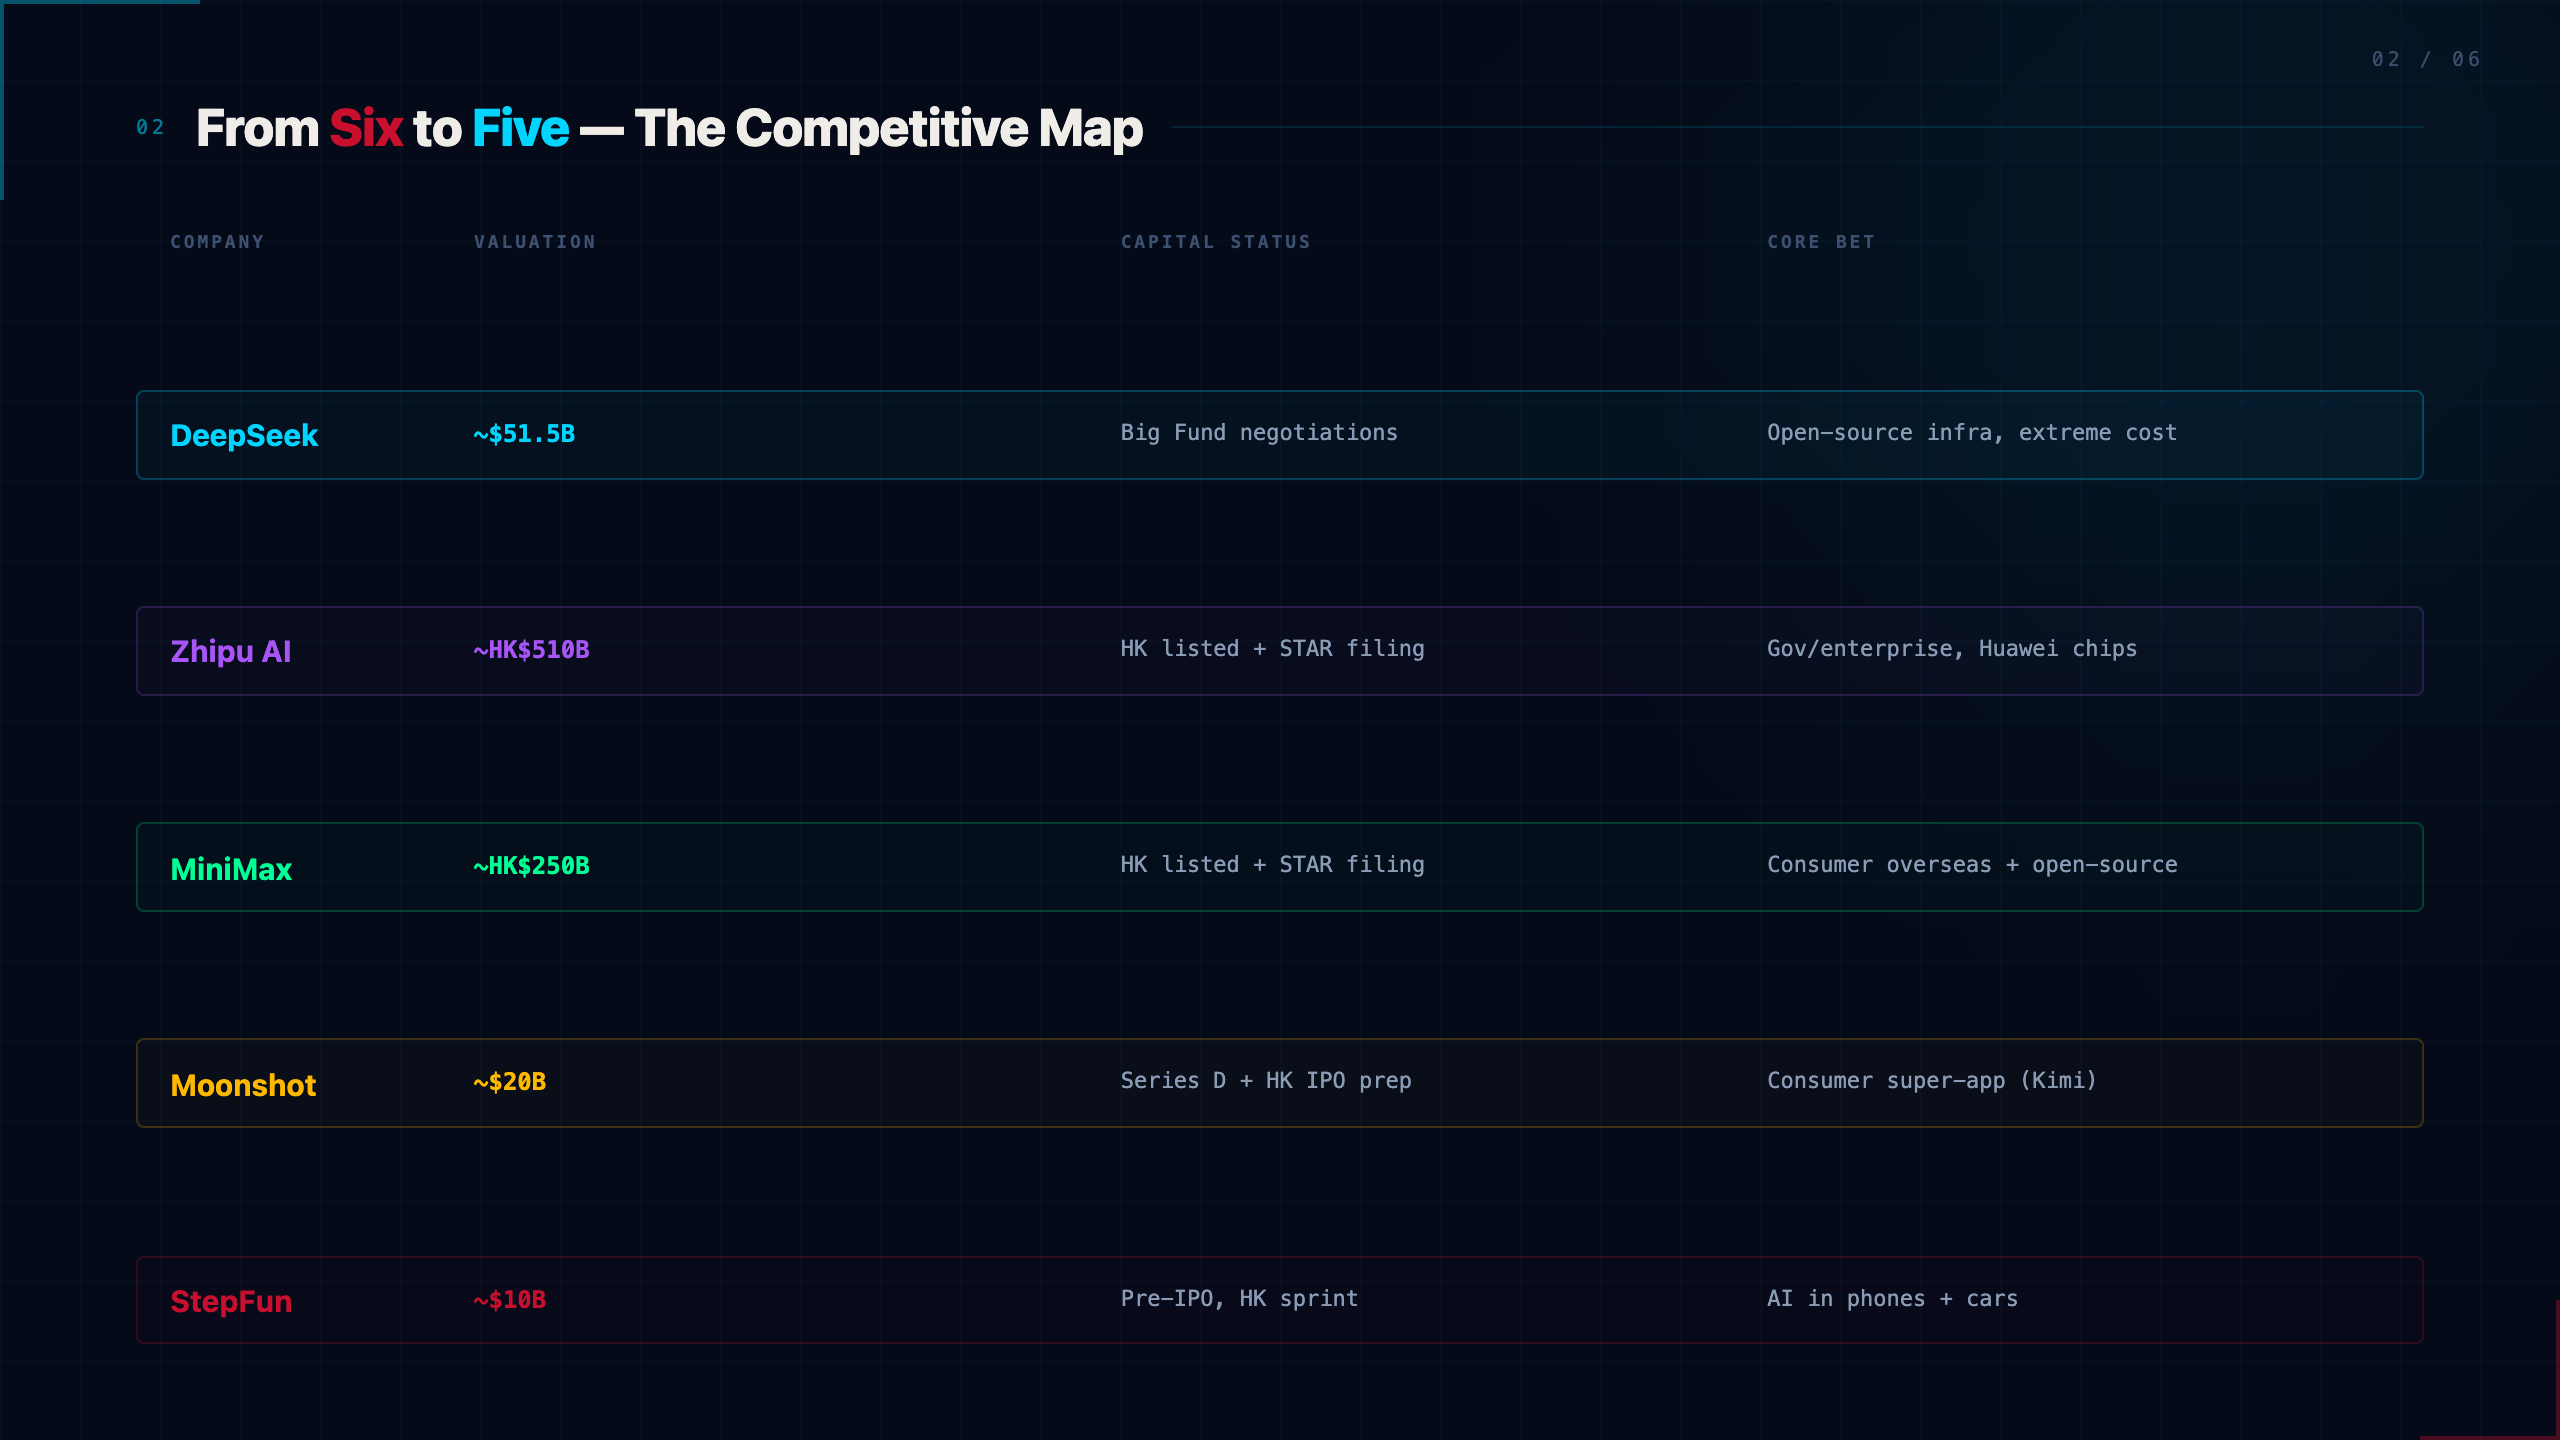Select the DeepSeek company name

click(x=244, y=436)
